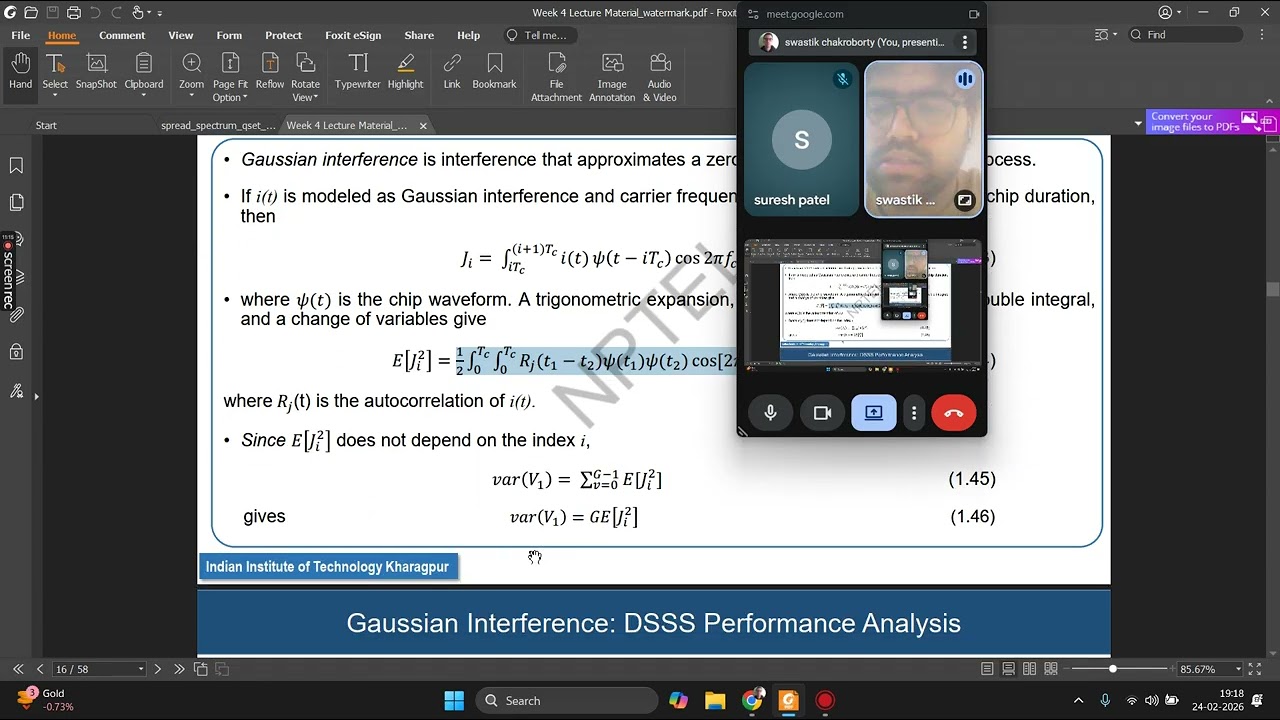Toggle microphone in Google Meet window
Viewport: 1280px width, 720px height.
pyautogui.click(x=770, y=413)
